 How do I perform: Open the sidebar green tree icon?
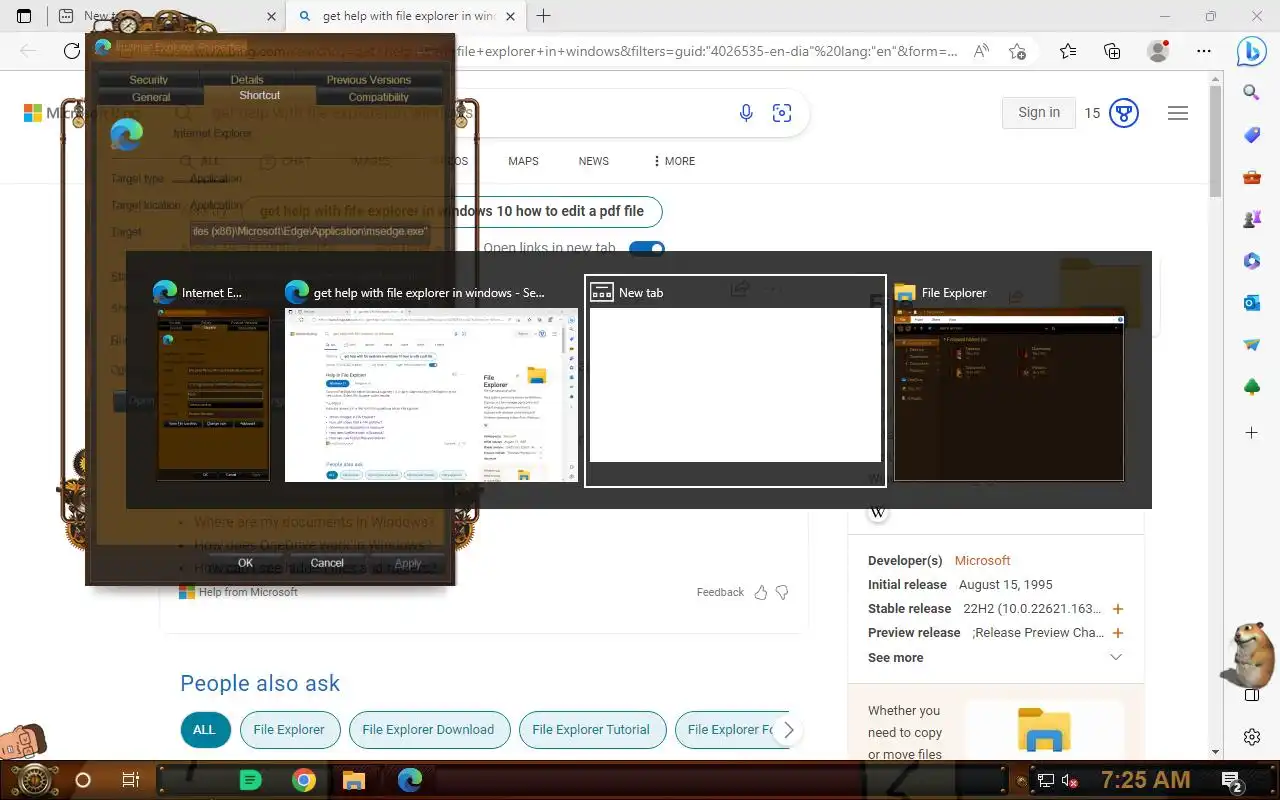point(1252,387)
